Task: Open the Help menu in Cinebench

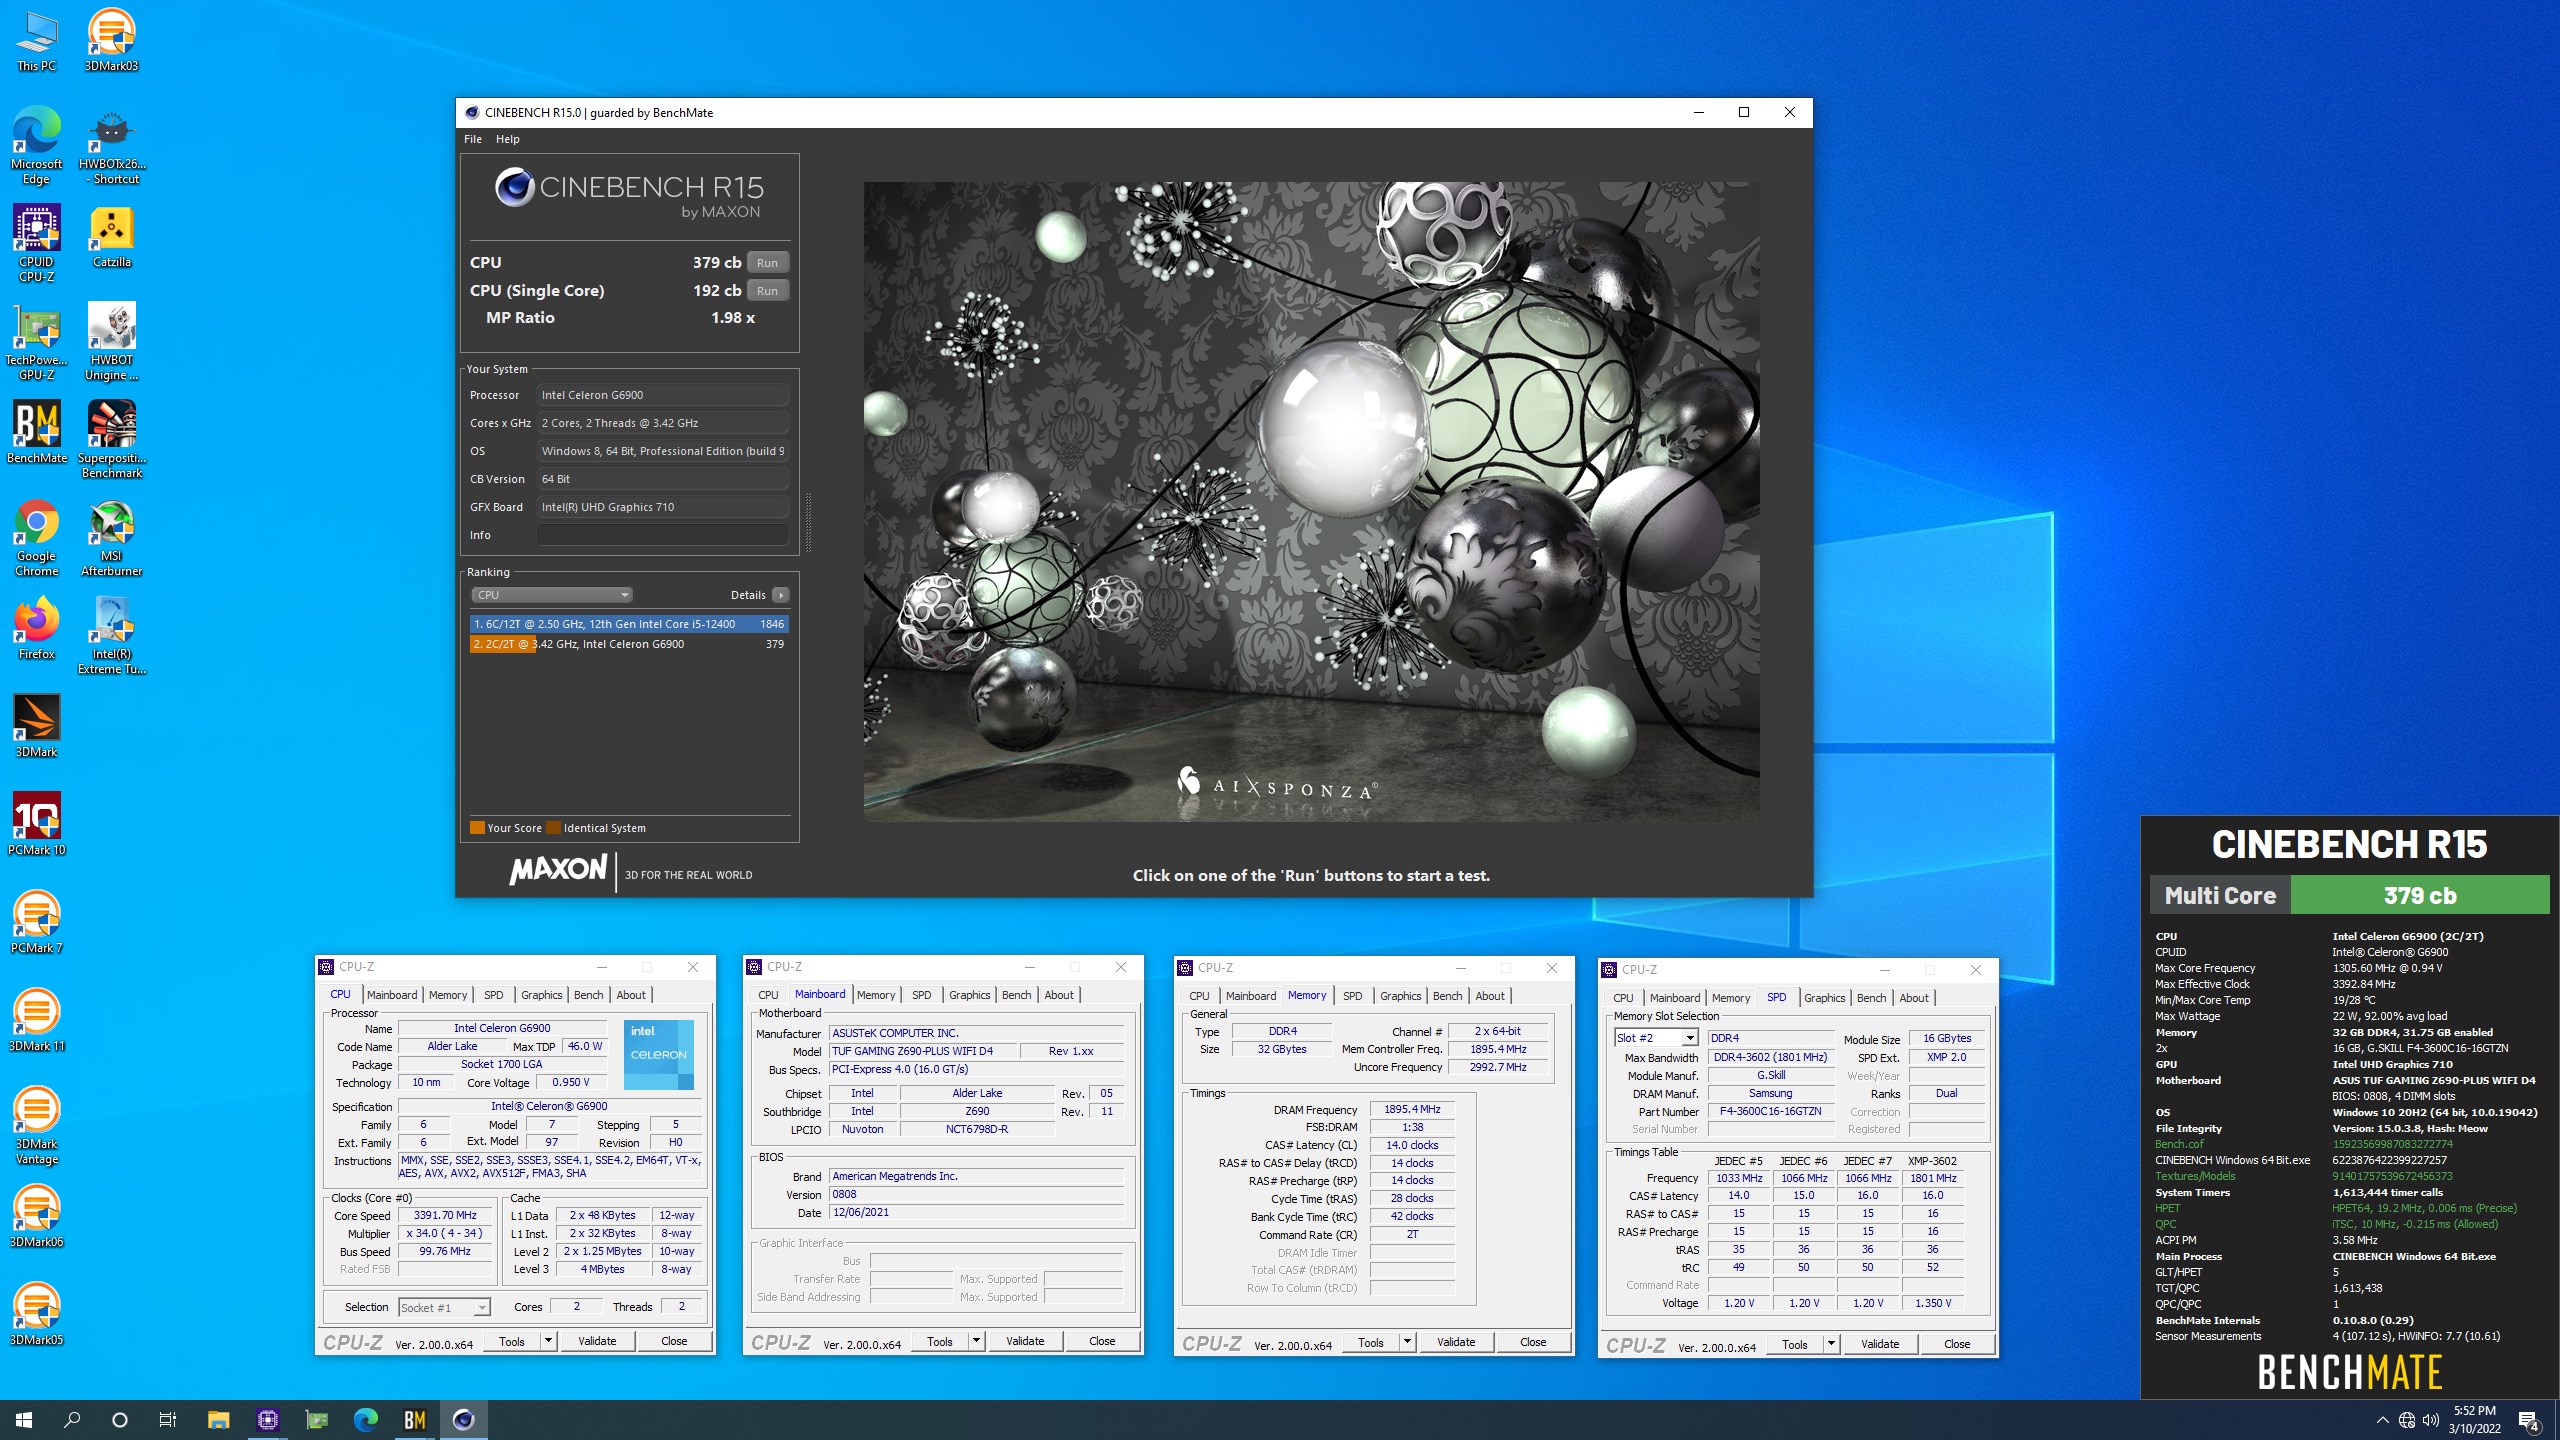Action: pyautogui.click(x=508, y=139)
